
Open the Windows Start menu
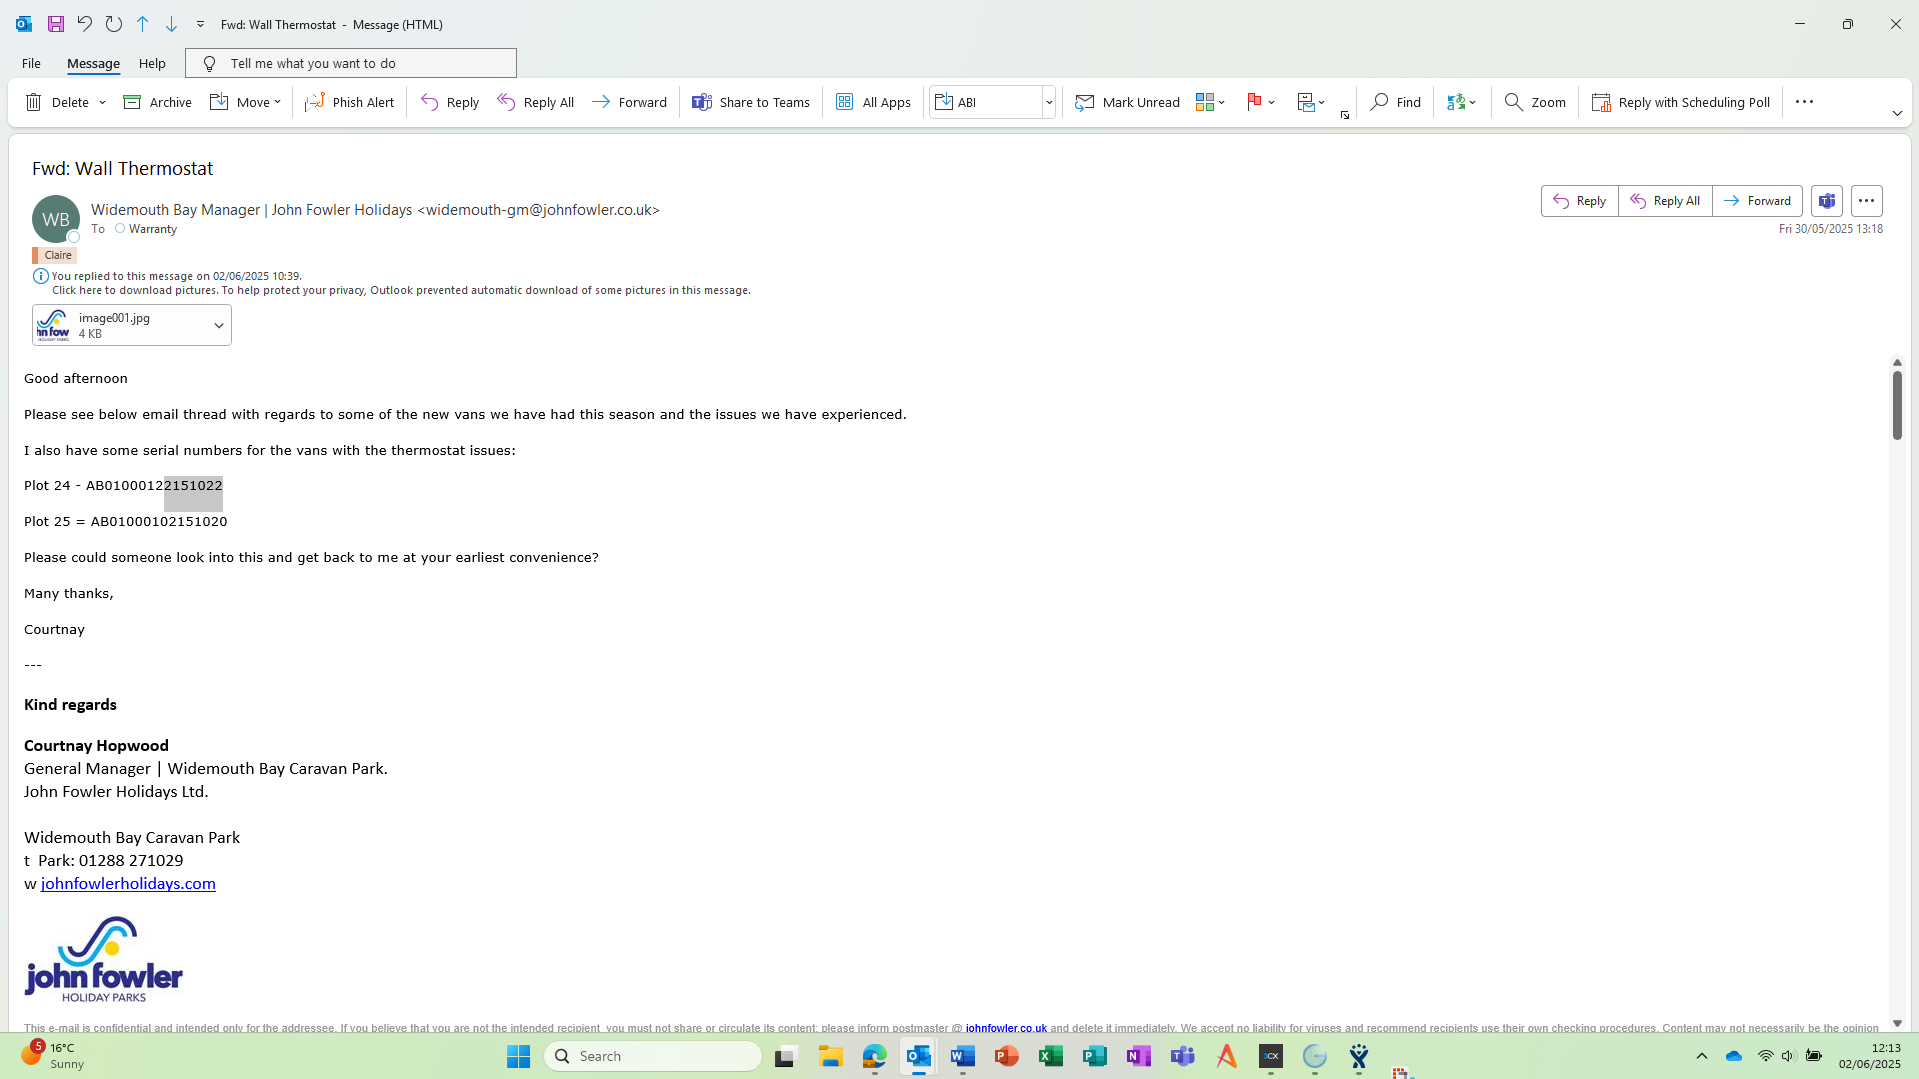[x=518, y=1056]
